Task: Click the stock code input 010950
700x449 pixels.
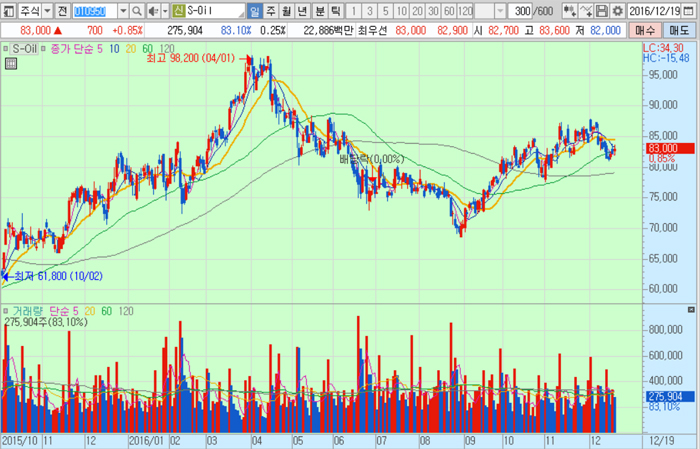Action: (93, 10)
